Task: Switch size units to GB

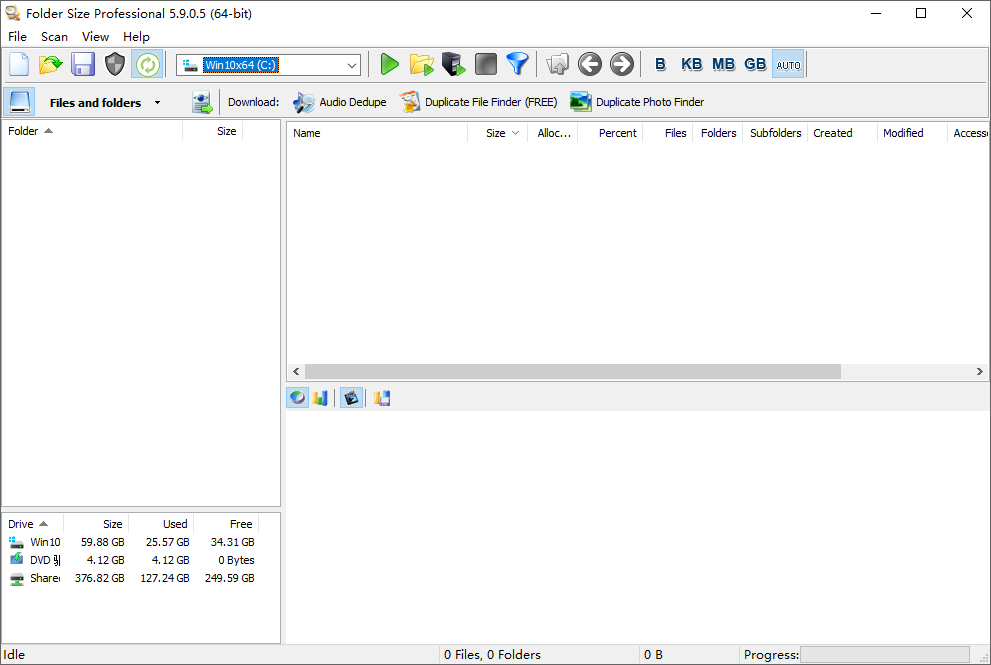Action: click(755, 64)
